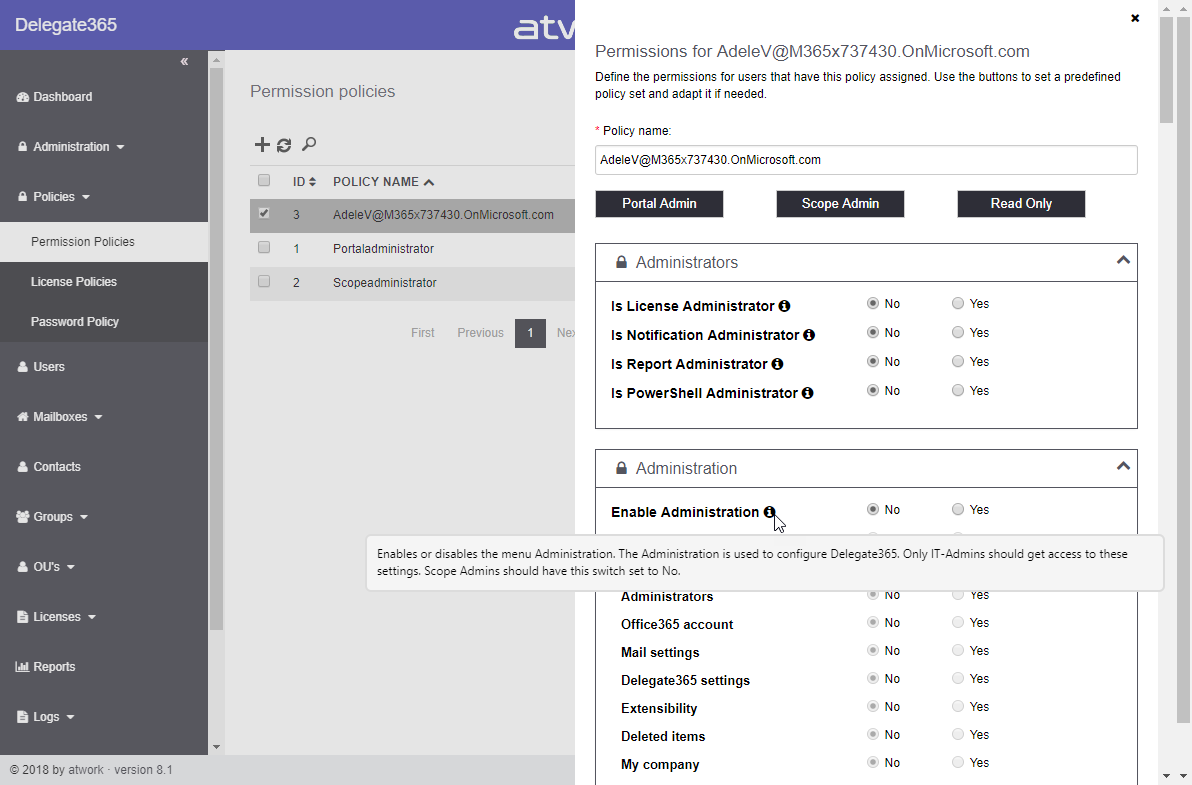This screenshot has height=785, width=1192.
Task: Check the Portaladministrator row checkbox
Action: [x=264, y=247]
